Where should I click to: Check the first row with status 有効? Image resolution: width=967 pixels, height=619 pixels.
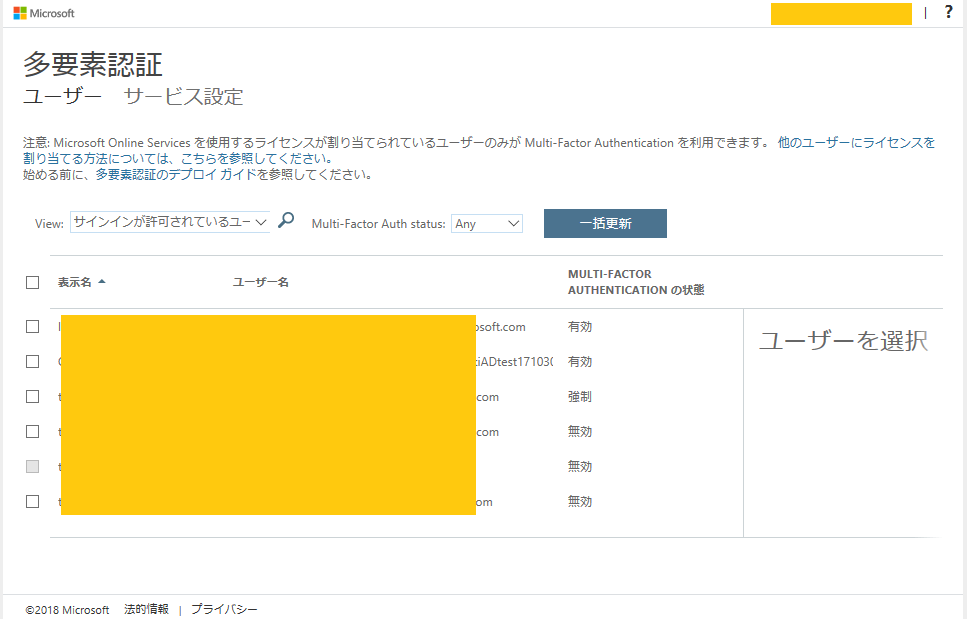pyautogui.click(x=33, y=327)
